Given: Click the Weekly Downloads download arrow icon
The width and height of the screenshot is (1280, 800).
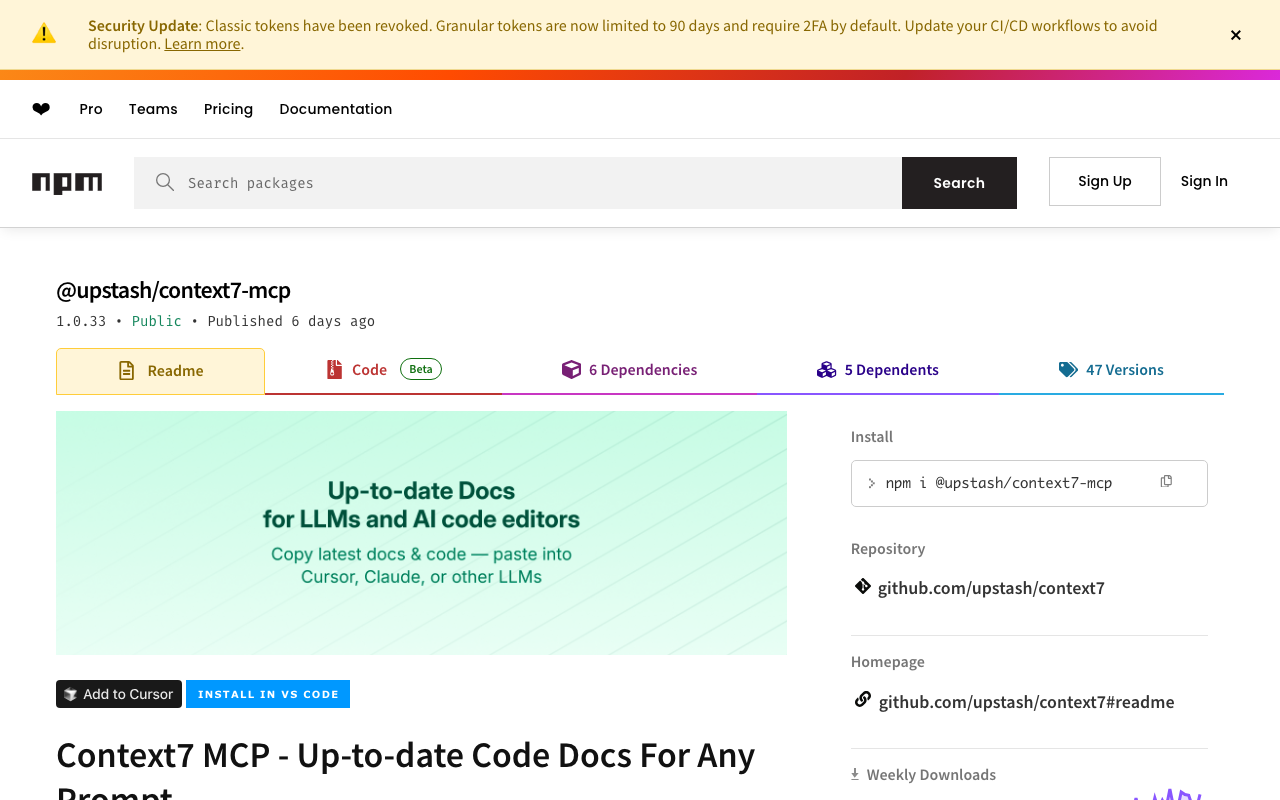Looking at the screenshot, I should click(x=855, y=774).
